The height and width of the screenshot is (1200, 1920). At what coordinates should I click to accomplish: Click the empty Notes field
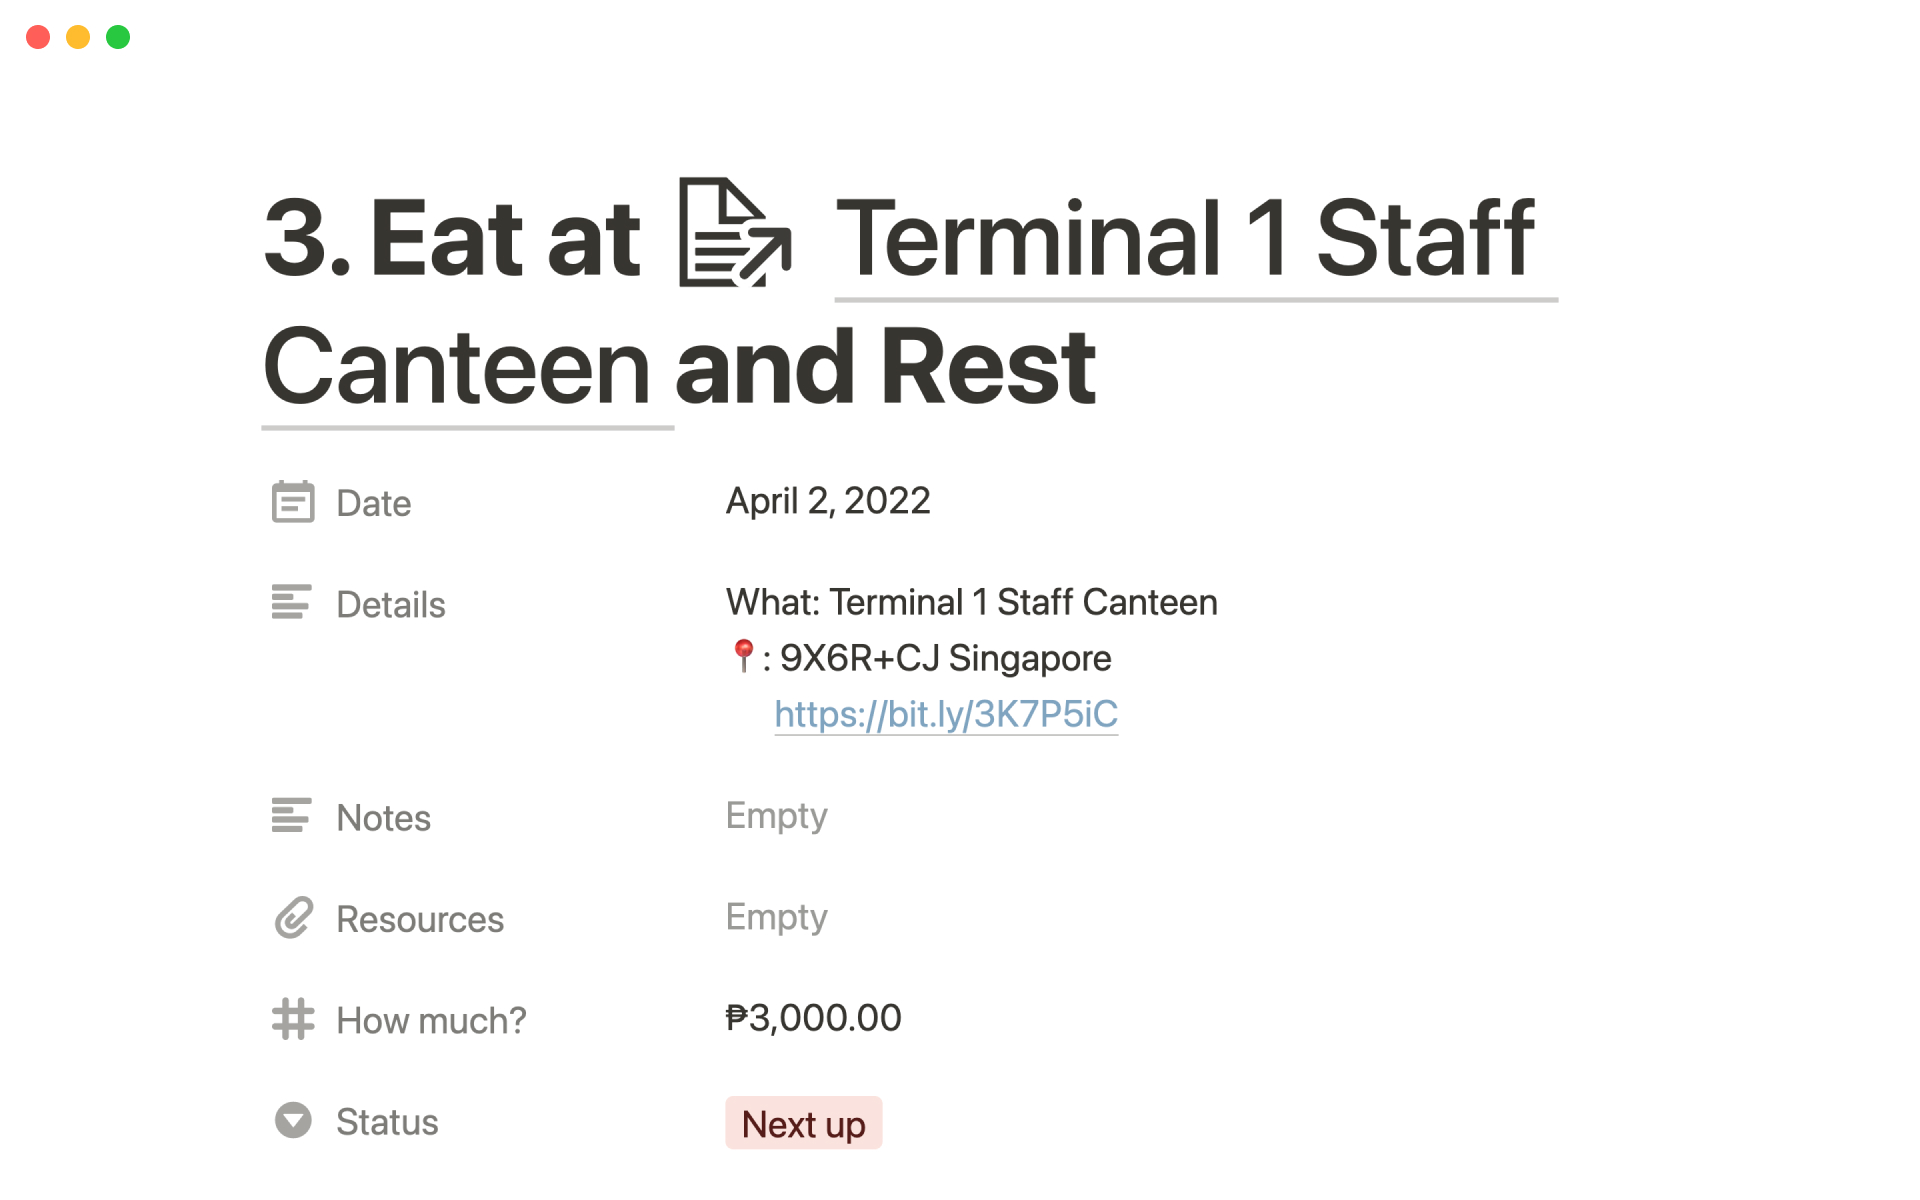(x=777, y=816)
